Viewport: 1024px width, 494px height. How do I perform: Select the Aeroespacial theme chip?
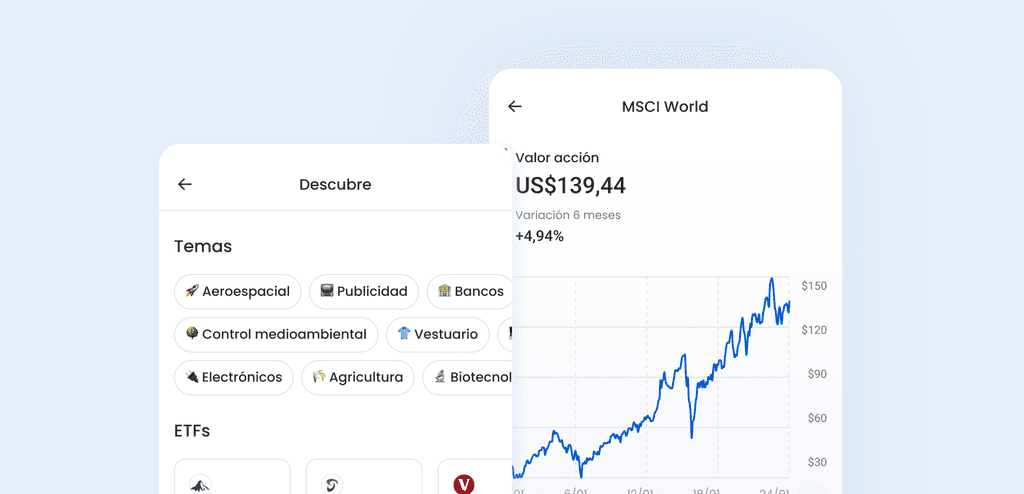point(238,291)
